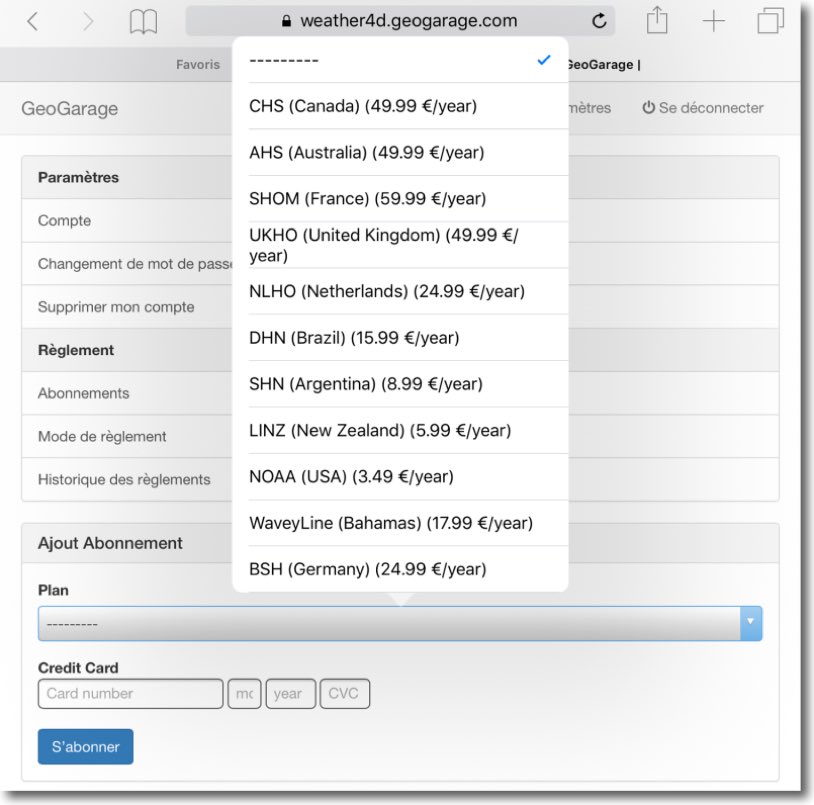Open Supprimer mon compte
Image resolution: width=814 pixels, height=805 pixels.
pyautogui.click(x=116, y=307)
